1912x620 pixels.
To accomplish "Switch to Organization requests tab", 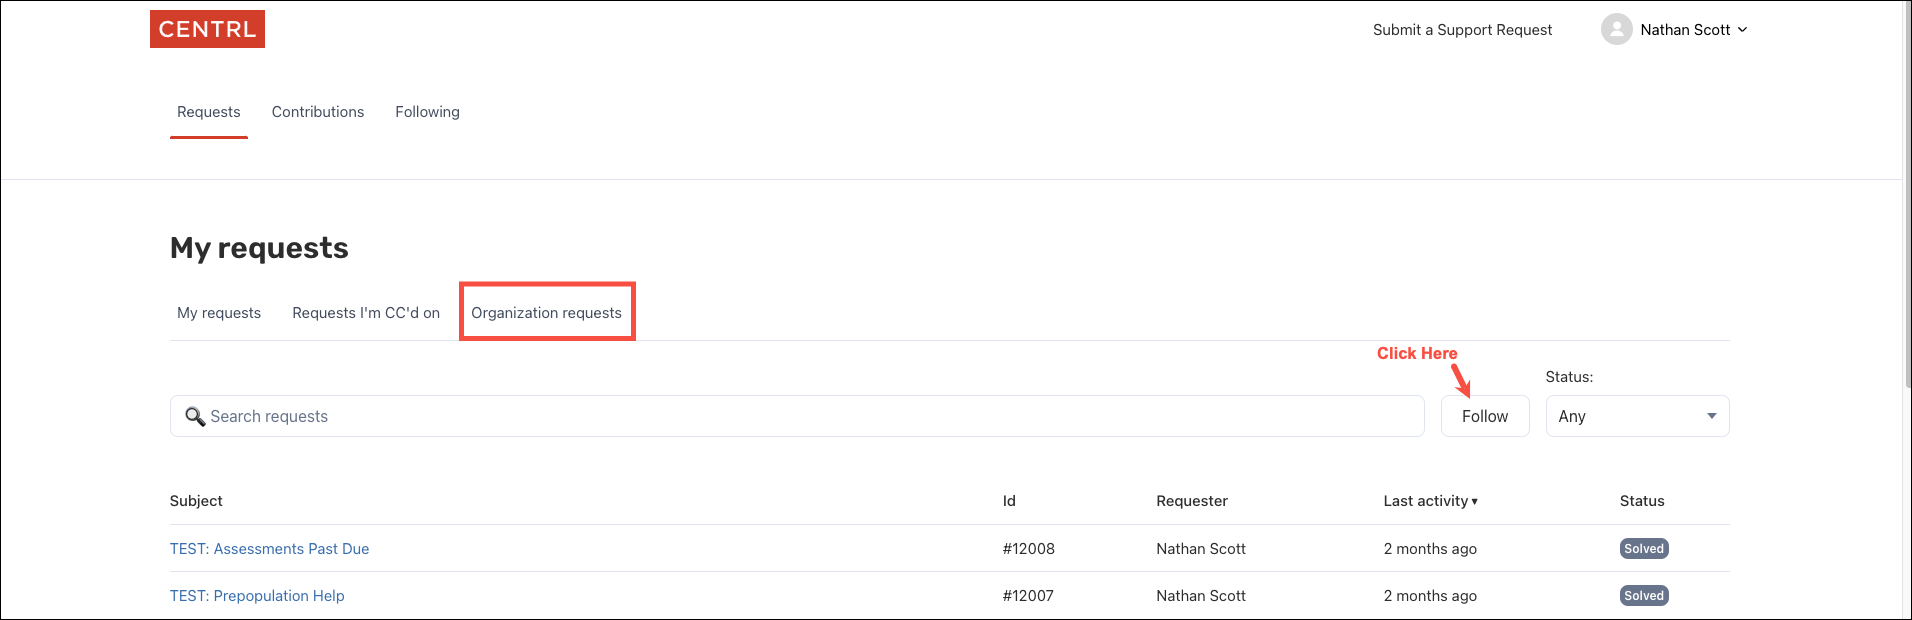I will tap(546, 313).
